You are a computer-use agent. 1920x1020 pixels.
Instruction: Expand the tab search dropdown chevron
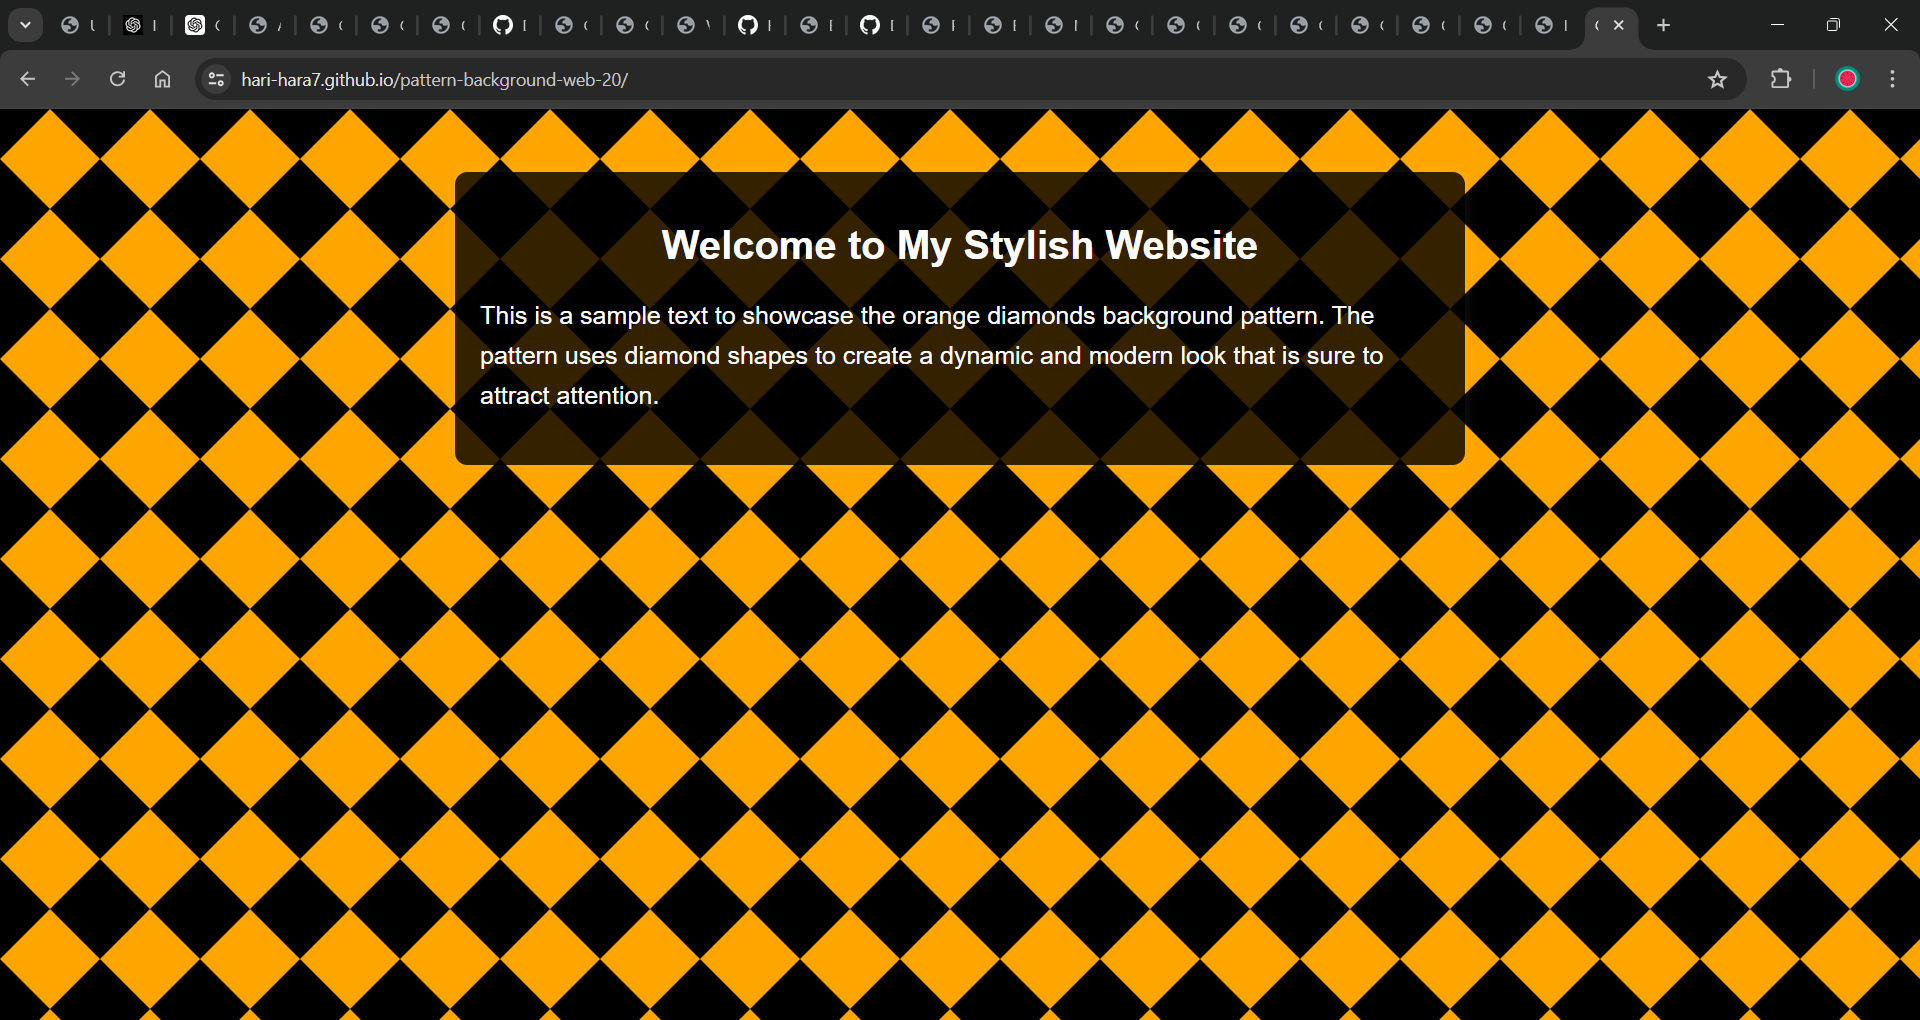tap(25, 25)
